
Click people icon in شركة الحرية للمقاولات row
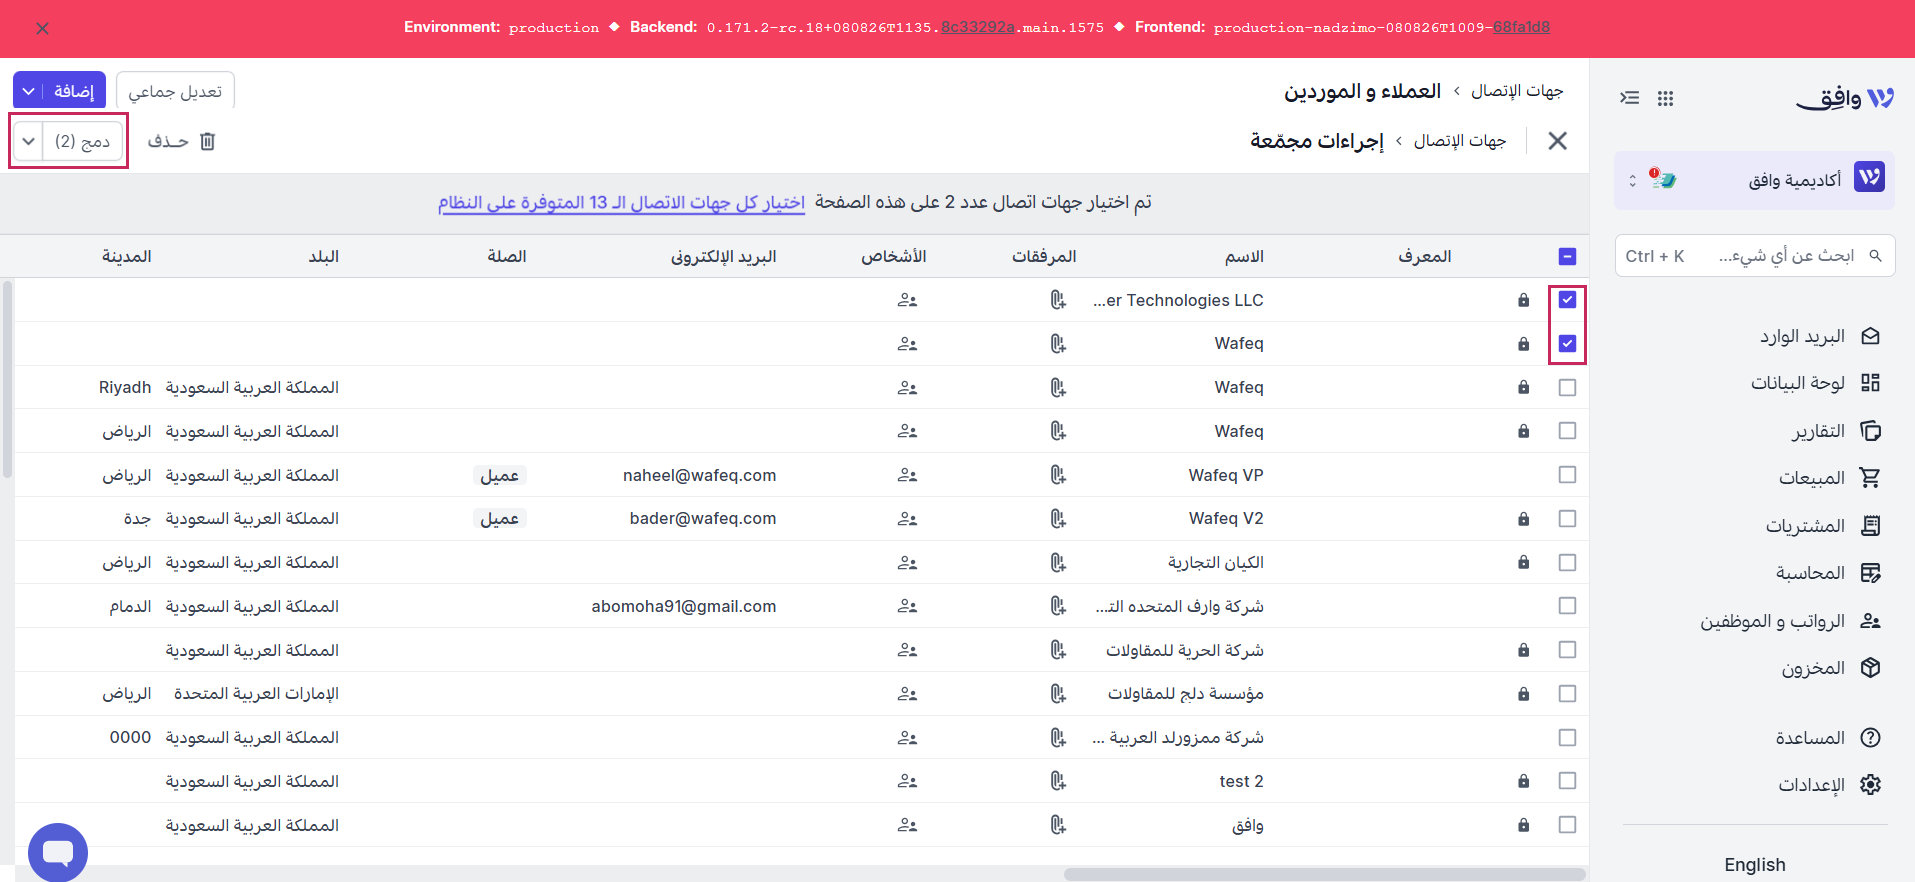point(907,650)
